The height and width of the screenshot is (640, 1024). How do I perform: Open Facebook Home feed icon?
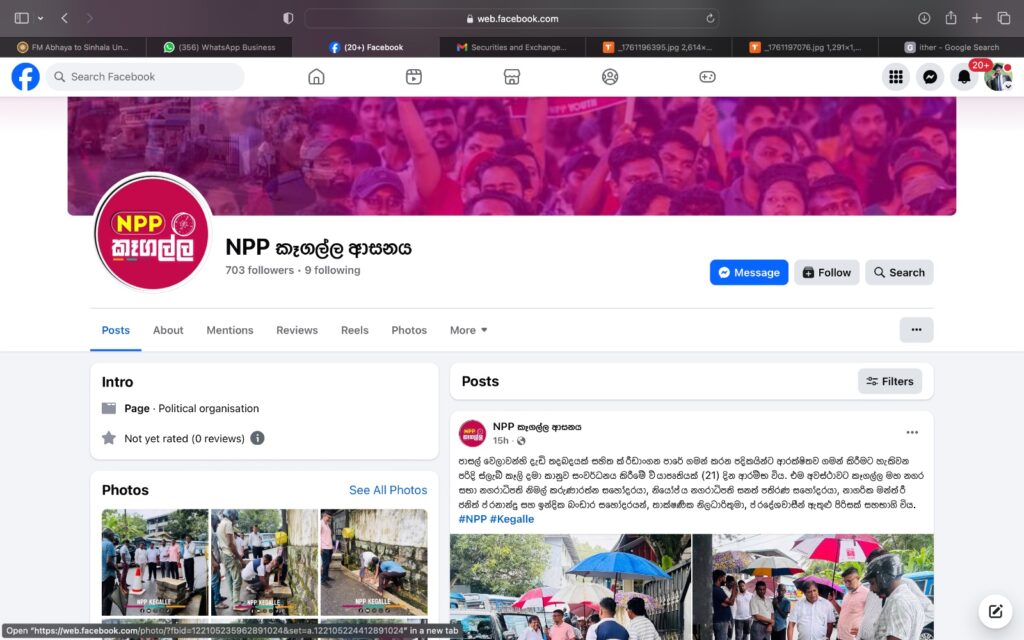316,77
